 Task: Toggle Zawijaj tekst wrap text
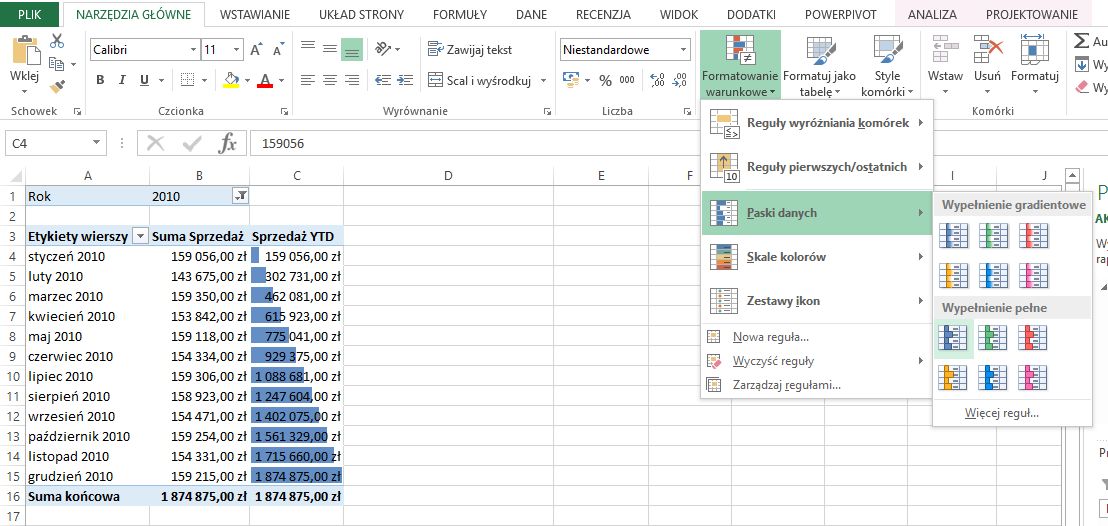point(469,49)
